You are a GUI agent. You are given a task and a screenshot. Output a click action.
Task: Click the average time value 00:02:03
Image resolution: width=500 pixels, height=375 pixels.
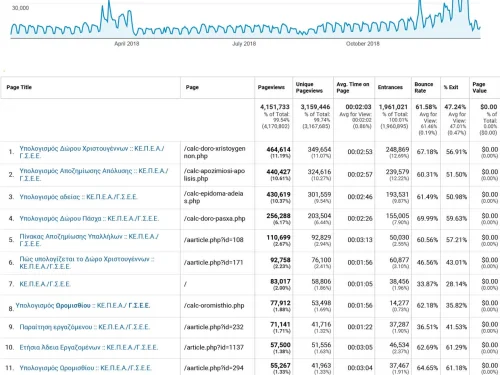(358, 107)
